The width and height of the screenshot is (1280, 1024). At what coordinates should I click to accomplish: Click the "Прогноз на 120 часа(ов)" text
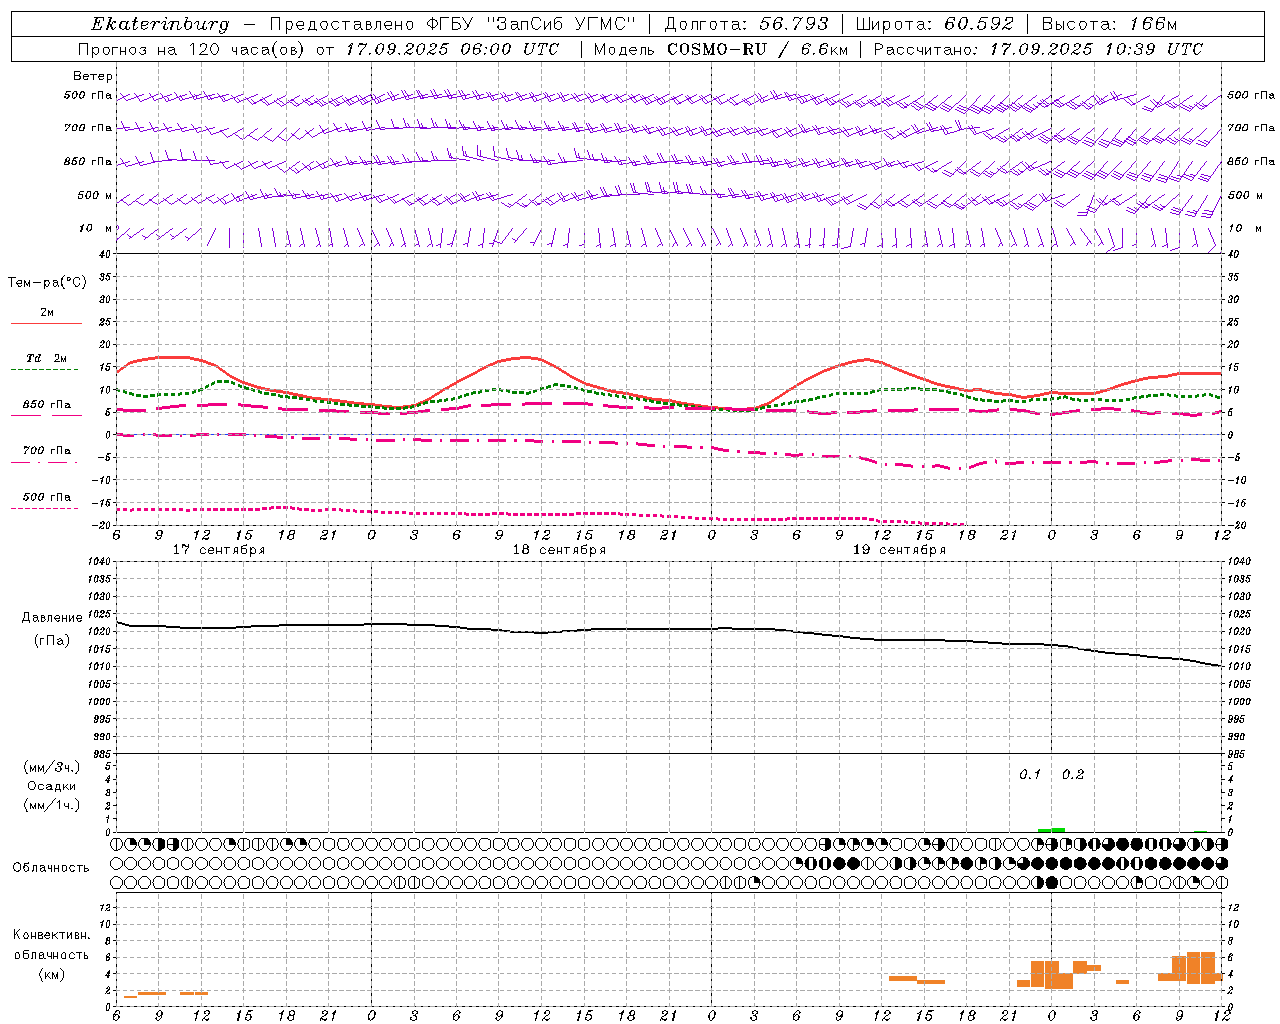tap(193, 49)
